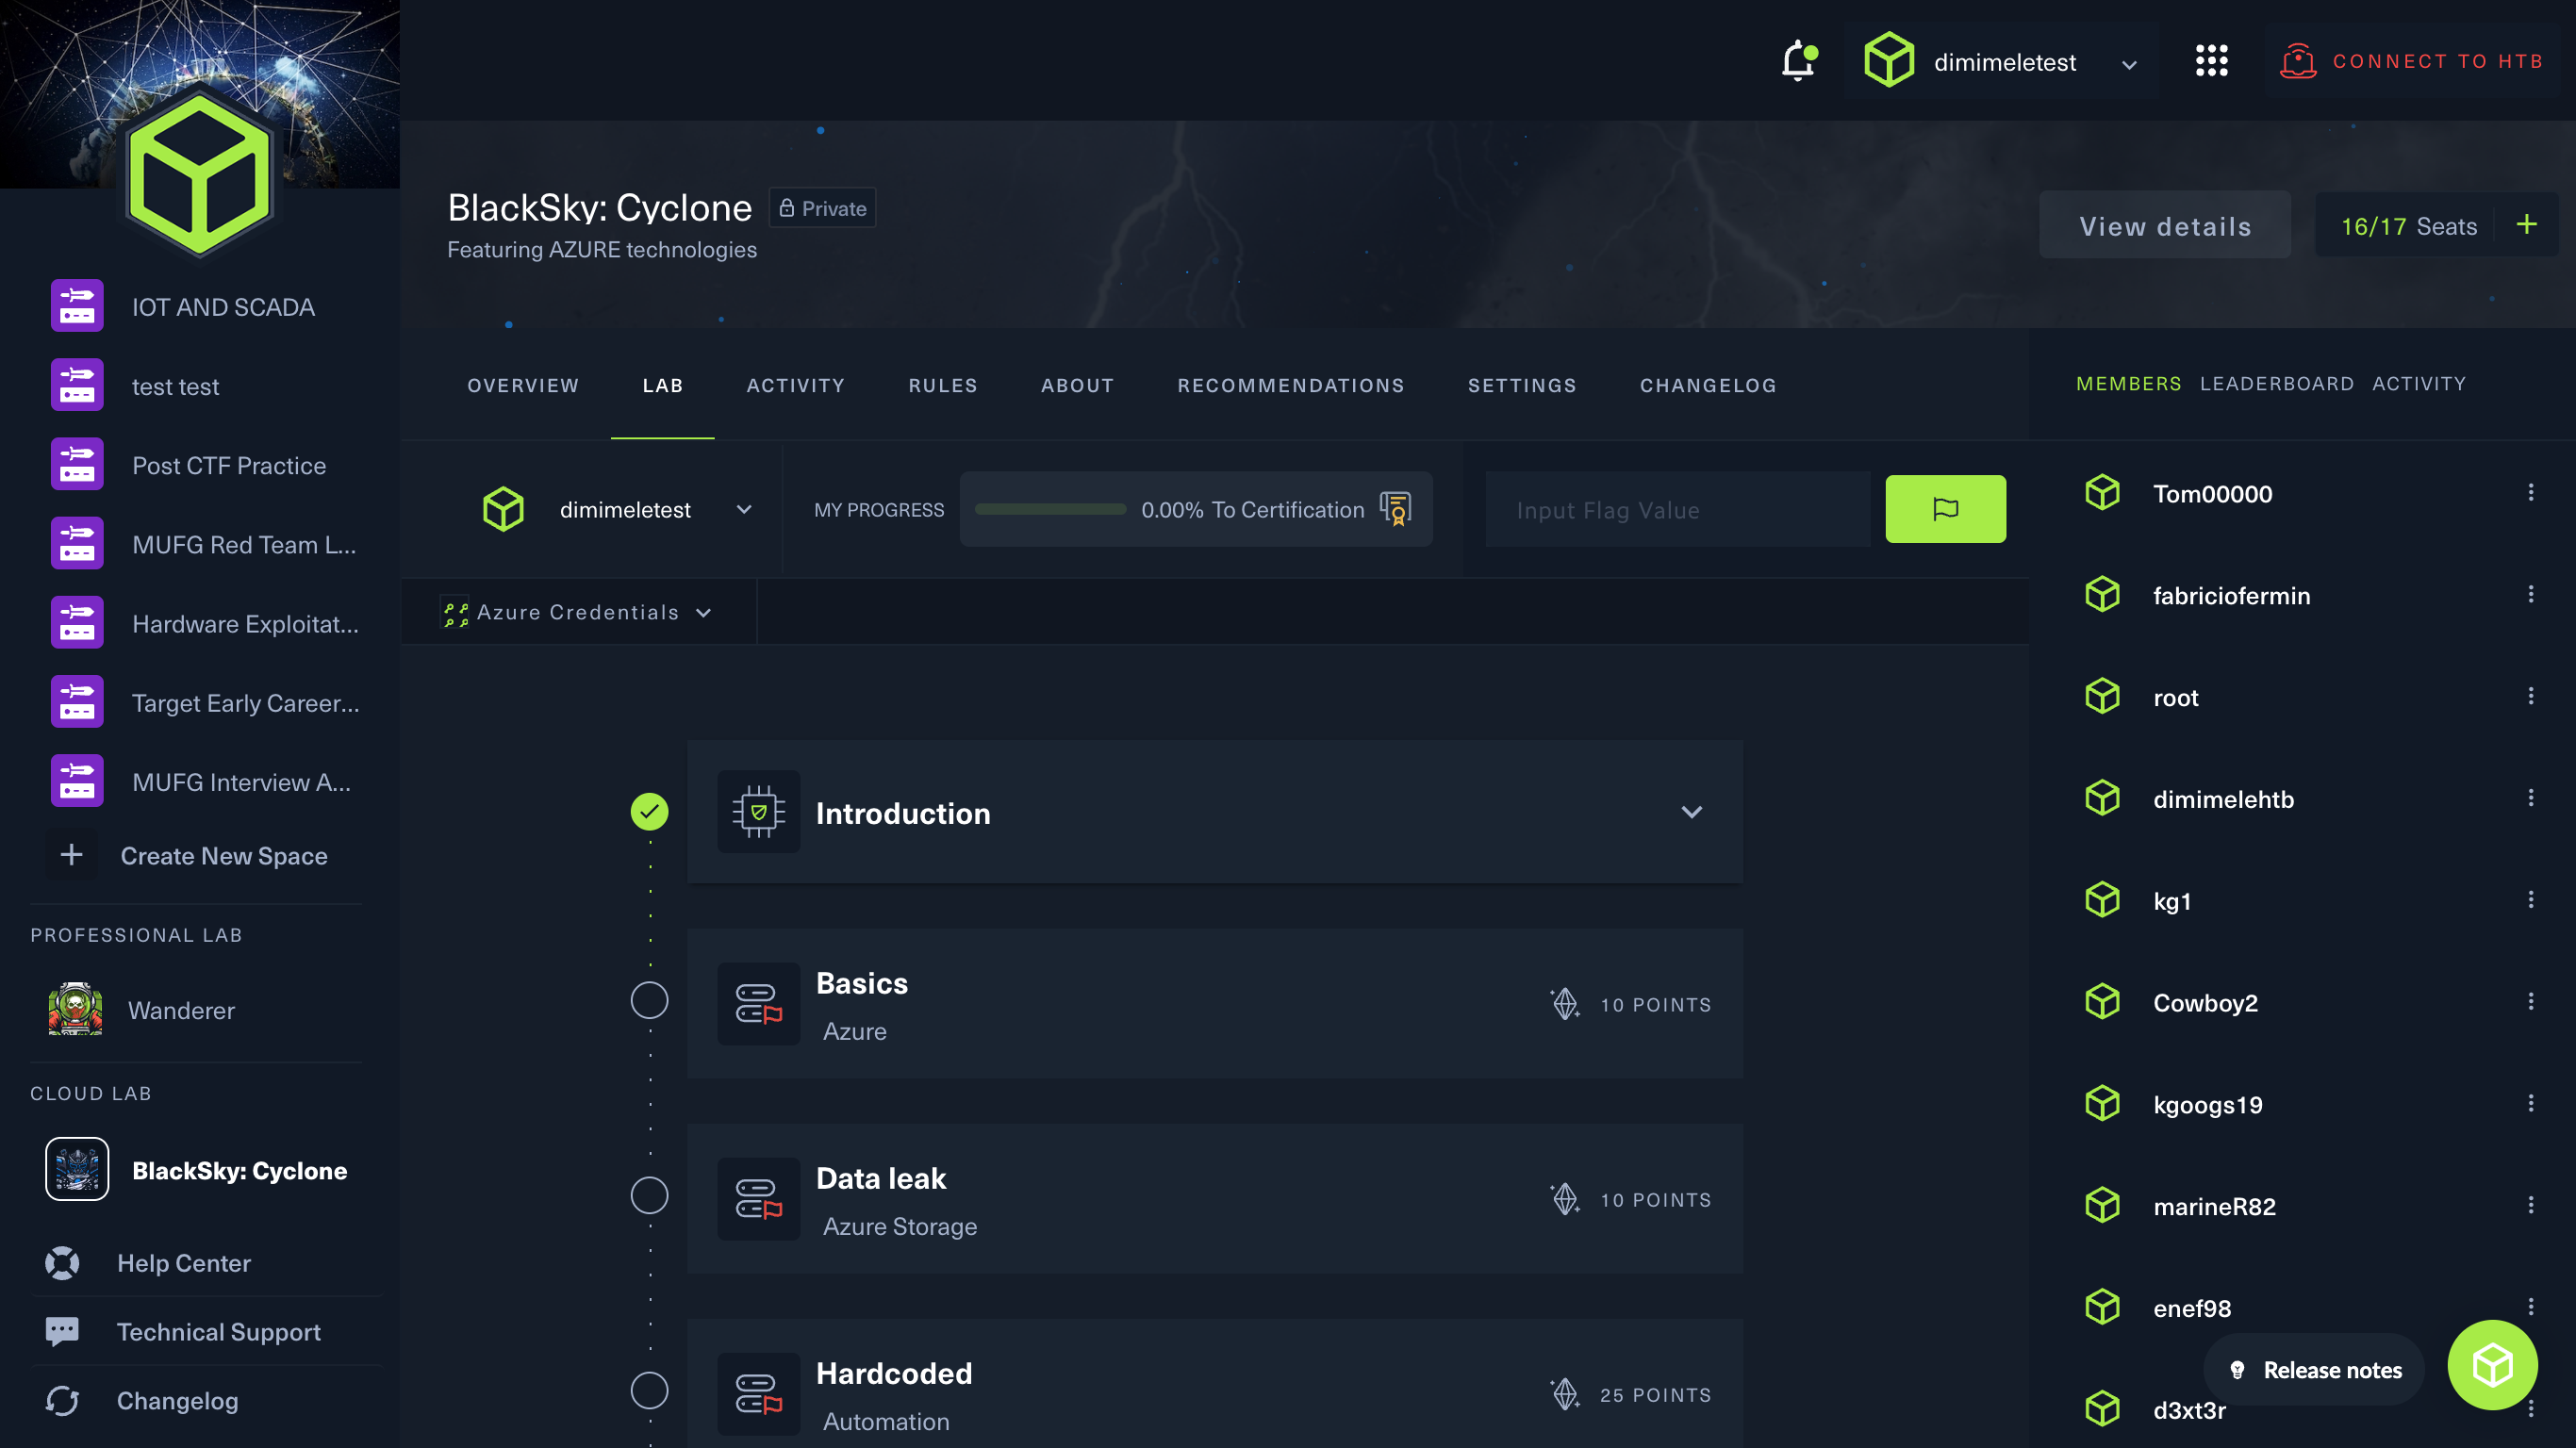This screenshot has height=1448, width=2576.
Task: Click the large green cube logo in sidebar
Action: [x=200, y=175]
